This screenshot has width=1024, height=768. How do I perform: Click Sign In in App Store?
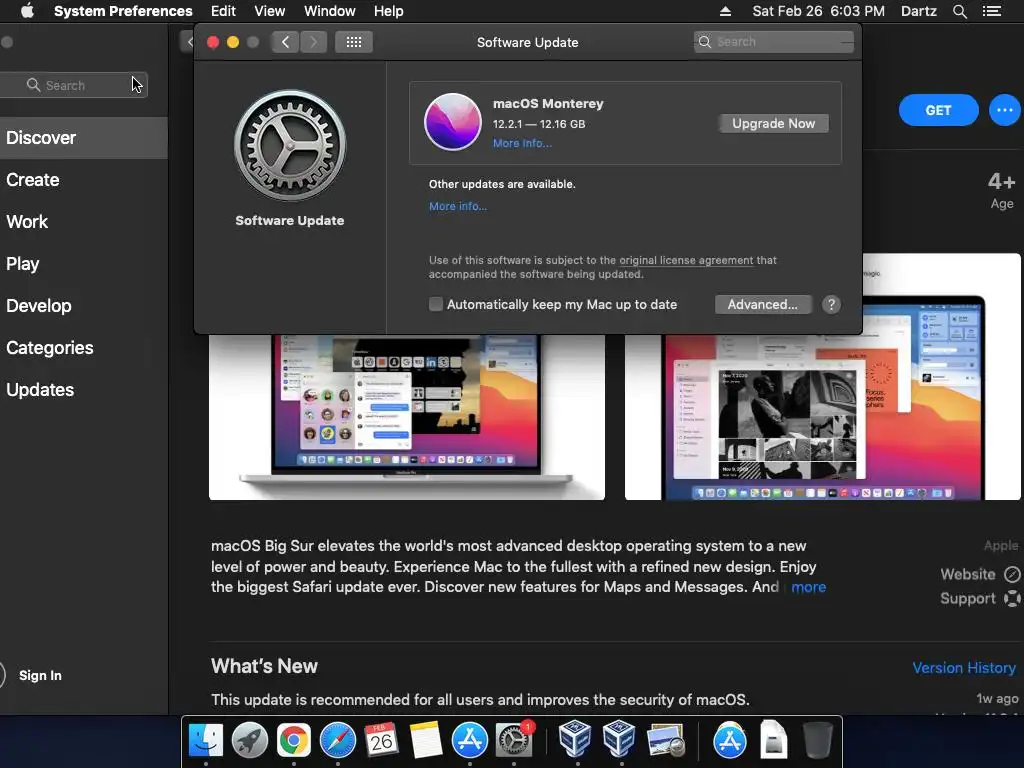pos(40,675)
